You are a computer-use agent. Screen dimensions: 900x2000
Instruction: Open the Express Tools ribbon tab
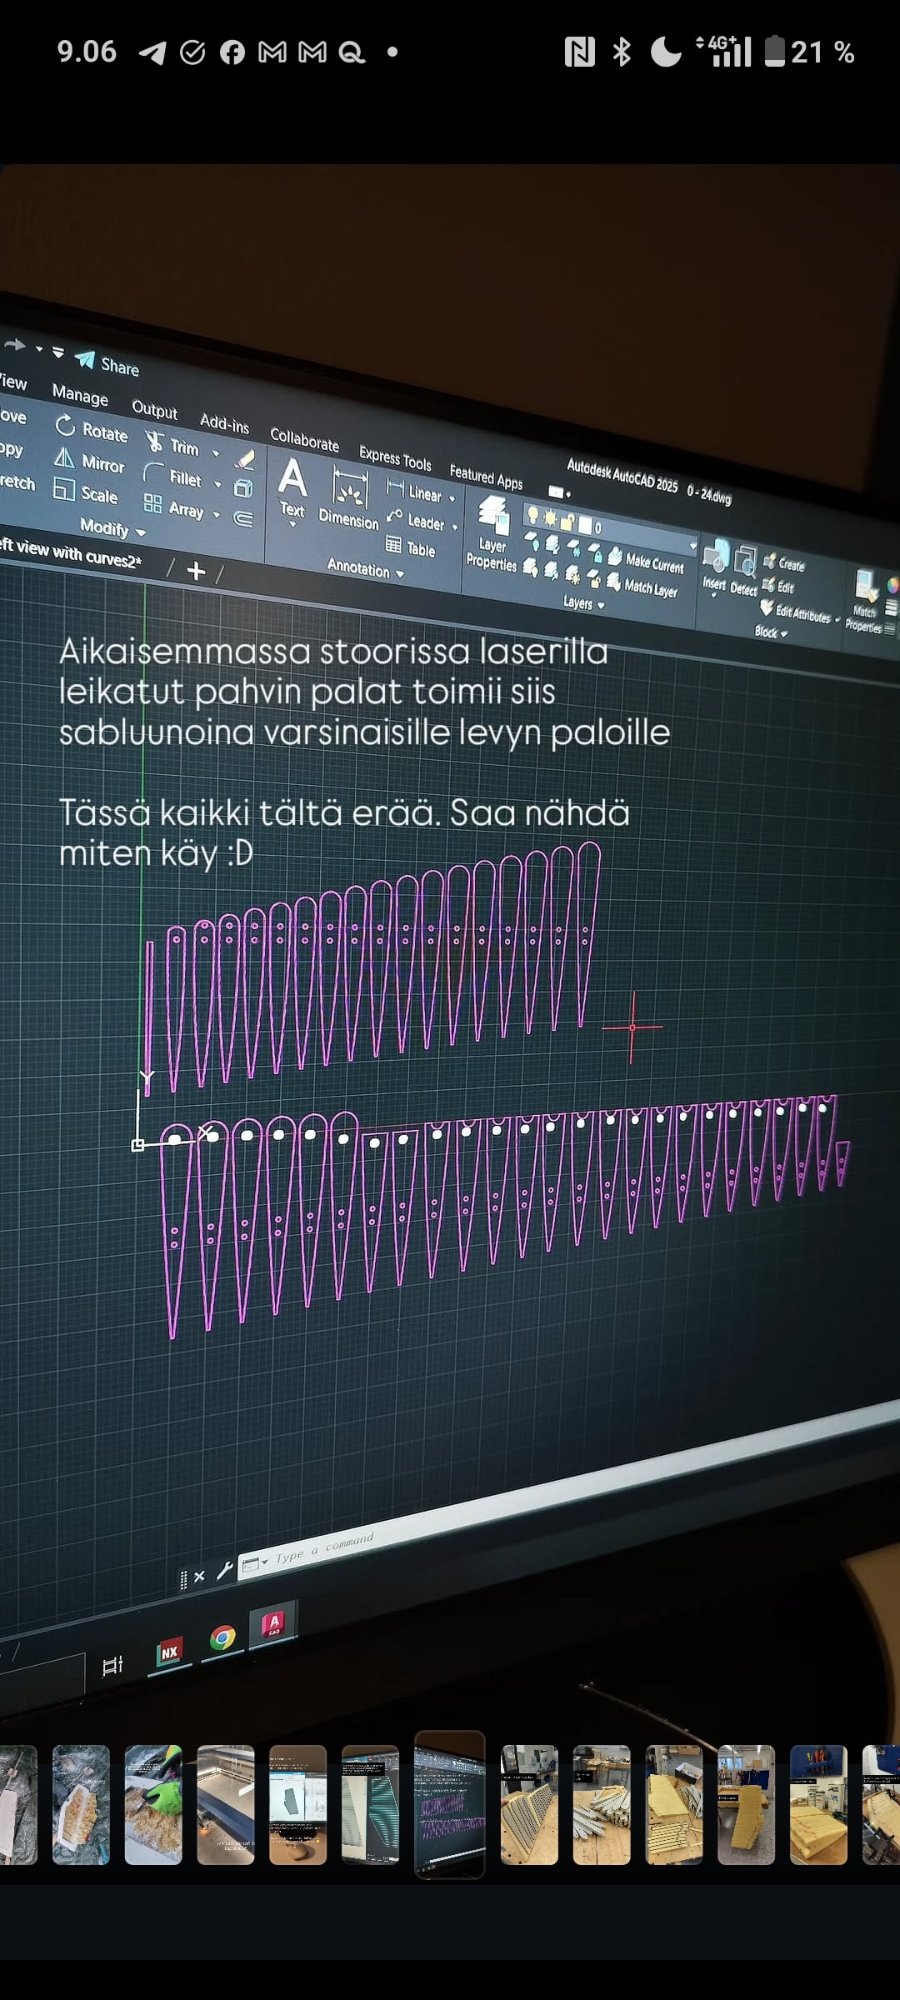395,458
